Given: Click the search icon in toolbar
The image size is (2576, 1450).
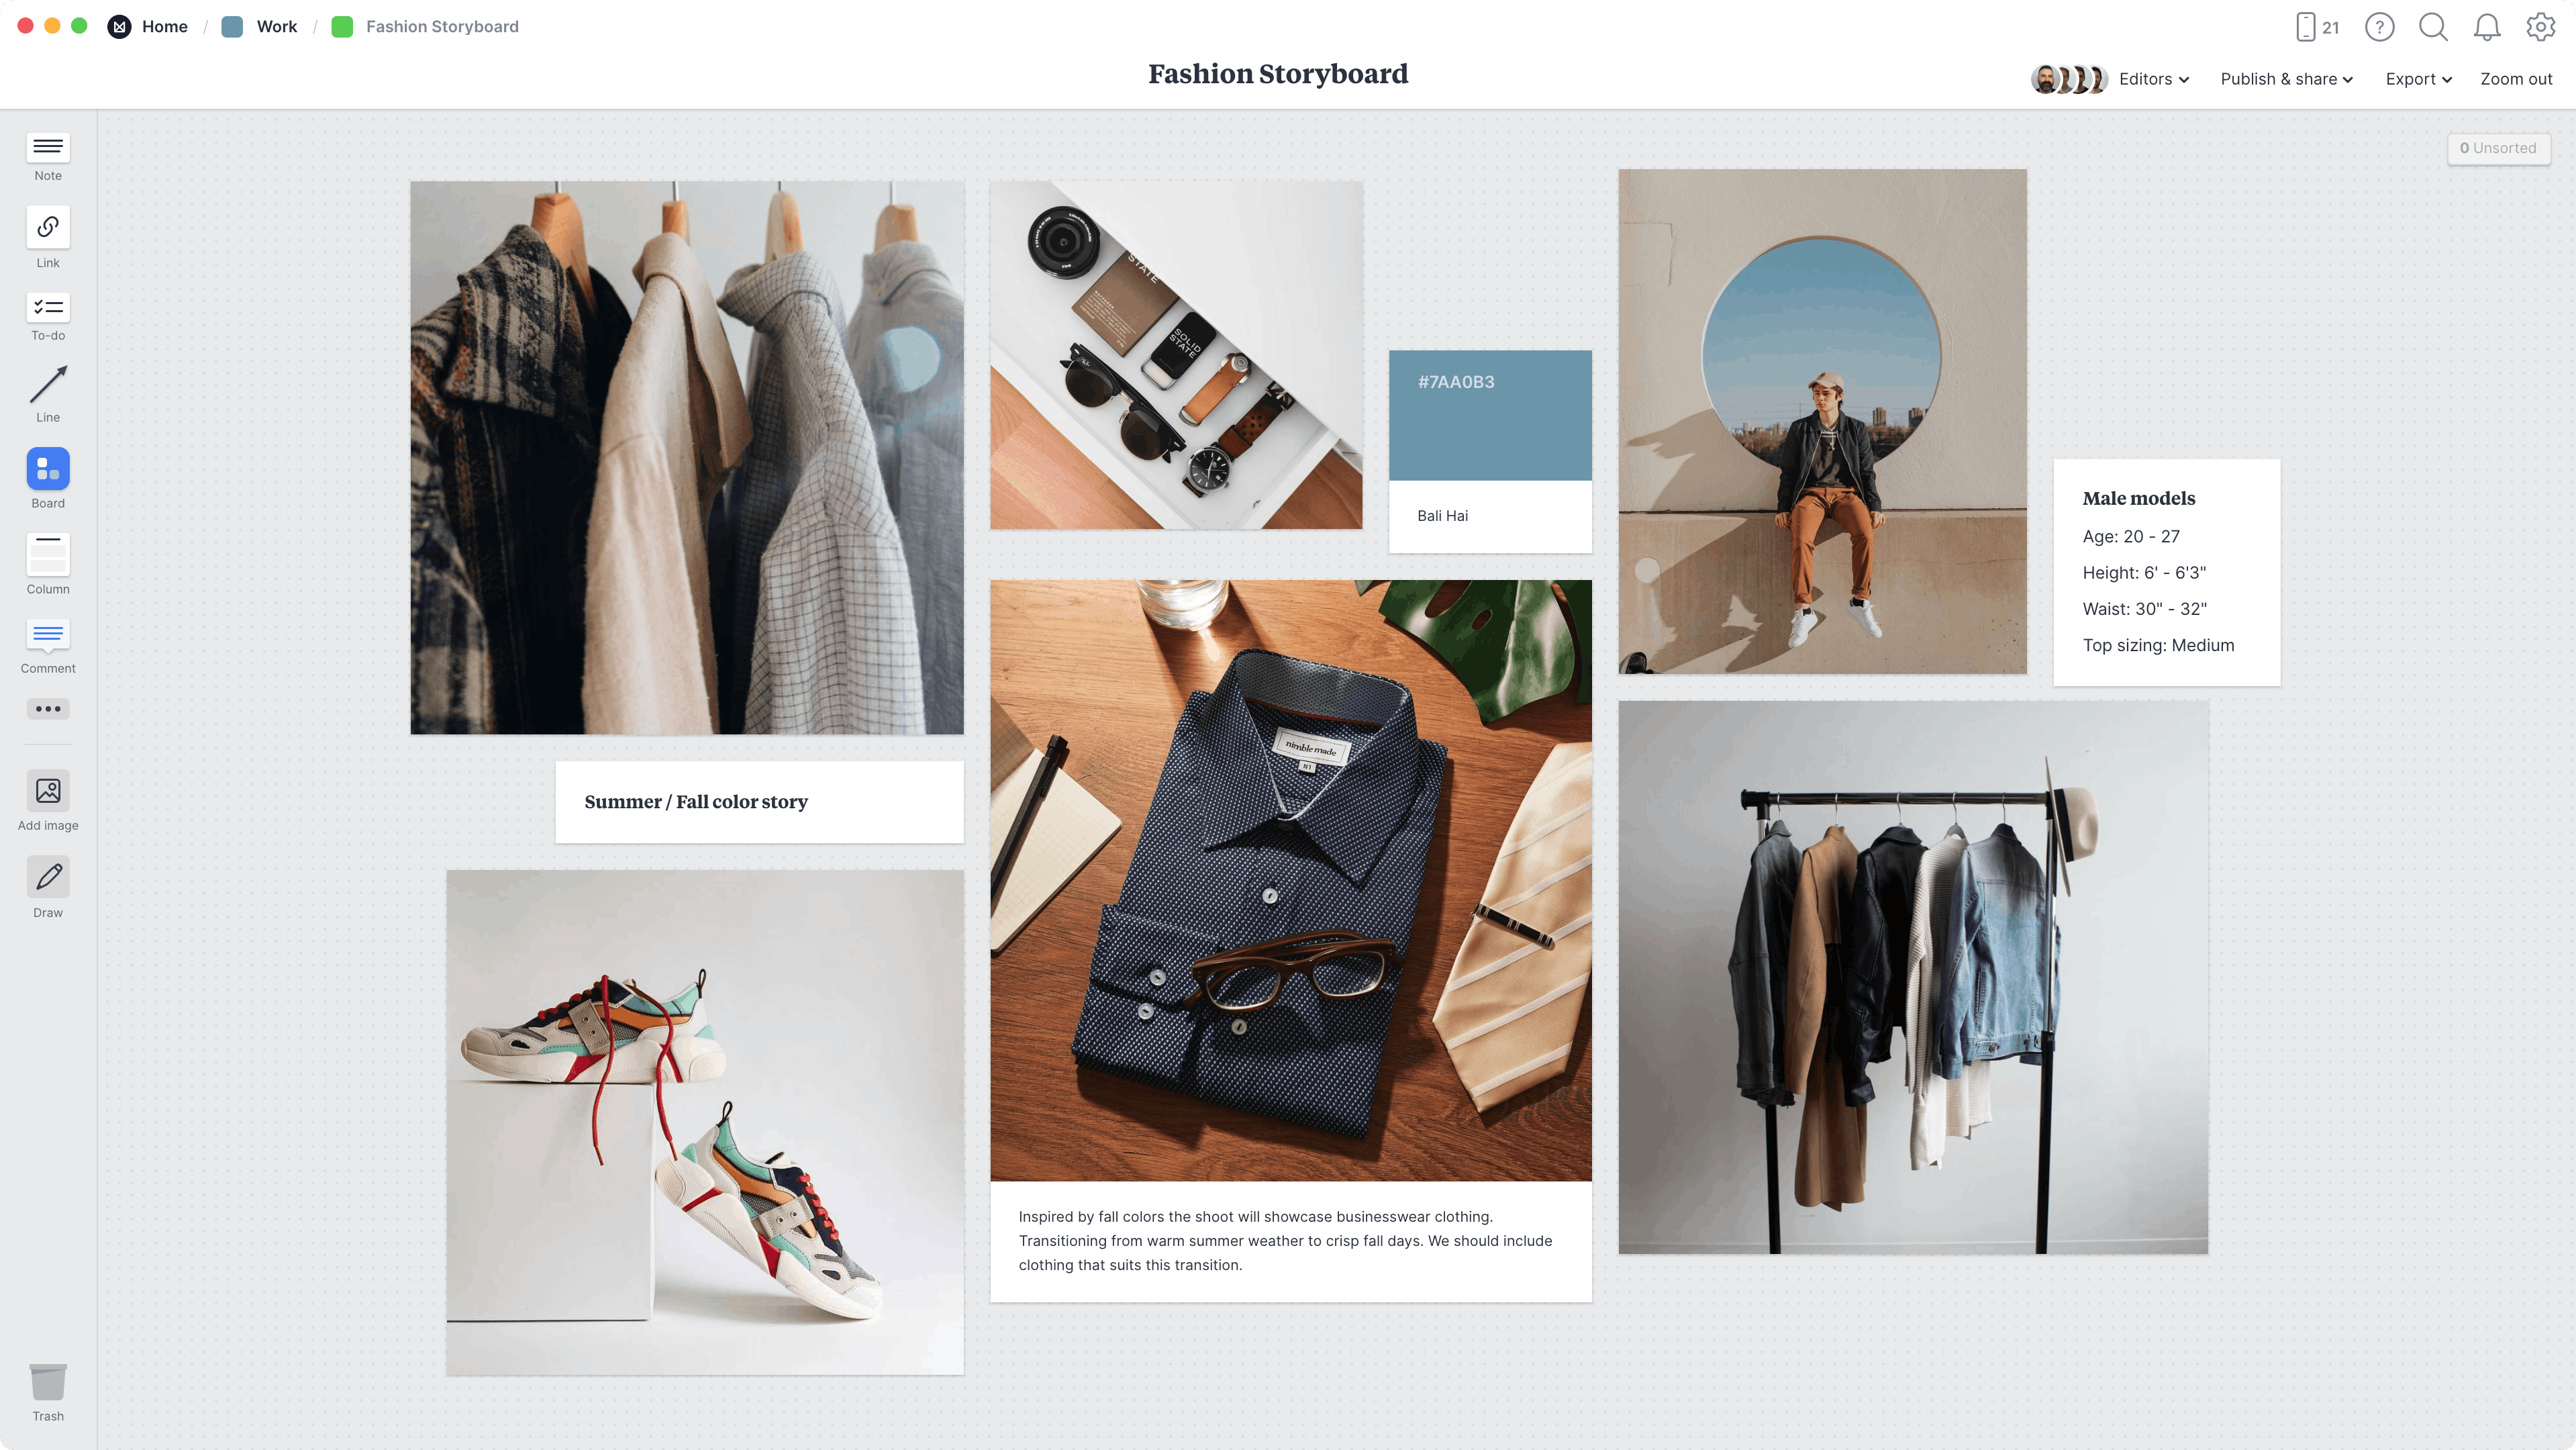Looking at the screenshot, I should pos(2432,27).
